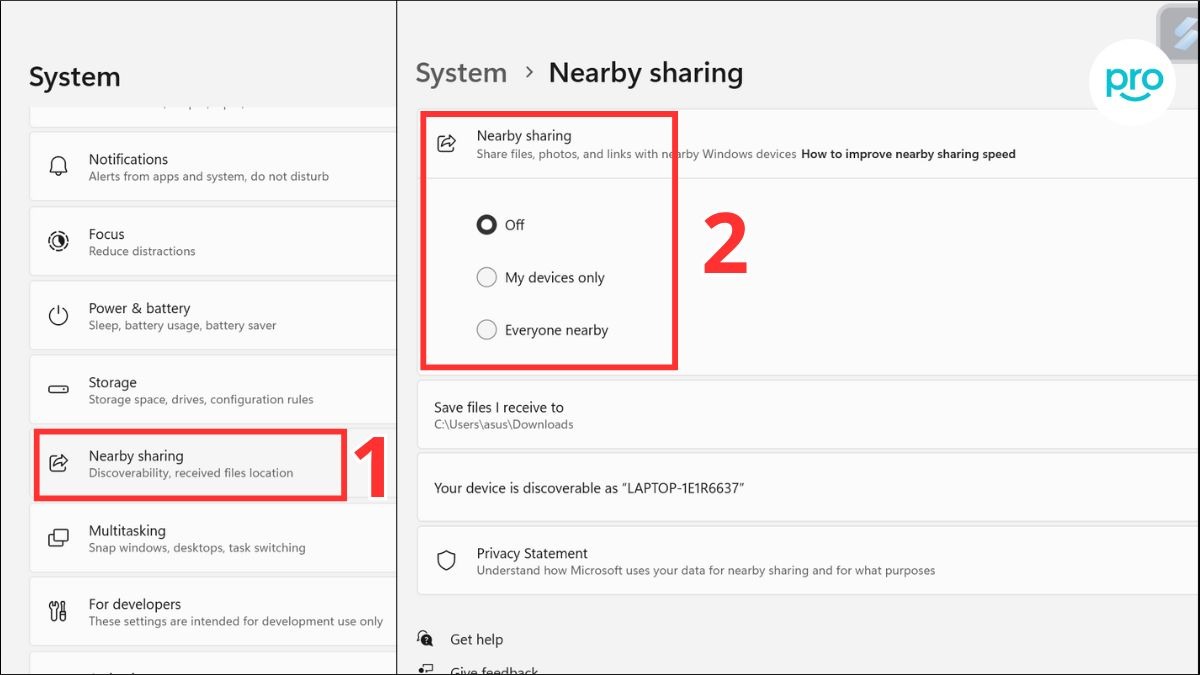Open Power & battery settings
1200x675 pixels.
213,316
